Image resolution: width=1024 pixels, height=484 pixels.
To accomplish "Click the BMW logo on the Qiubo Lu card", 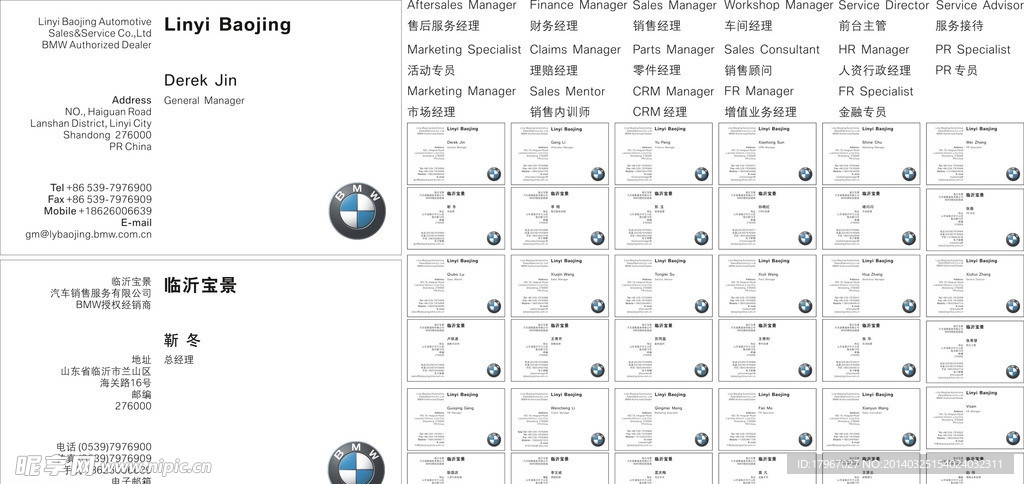I will click(494, 306).
